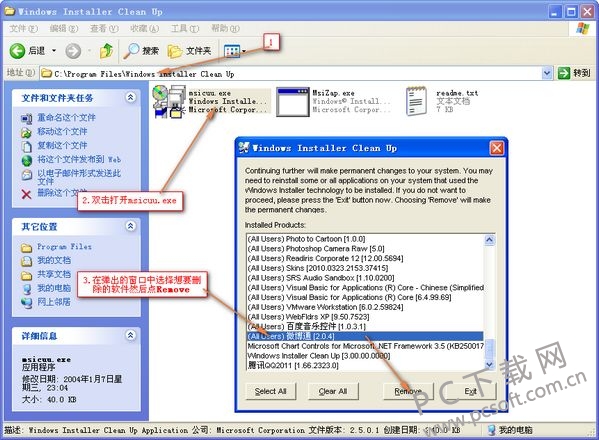The width and height of the screenshot is (599, 440).
Task: Toggle the Folders pane button
Action: click(189, 51)
